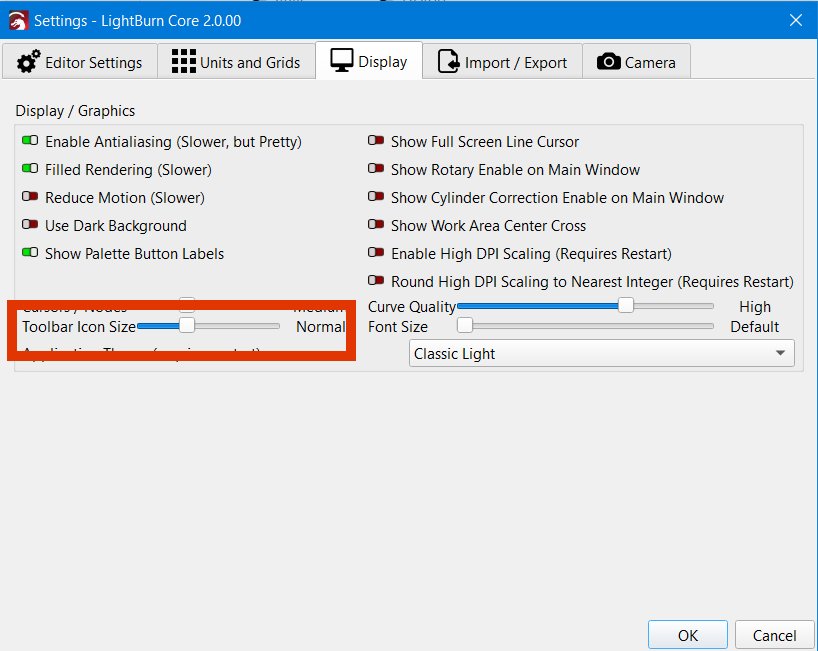Click the Toolbar Icon Size slider handle
The height and width of the screenshot is (651, 818).
186,326
